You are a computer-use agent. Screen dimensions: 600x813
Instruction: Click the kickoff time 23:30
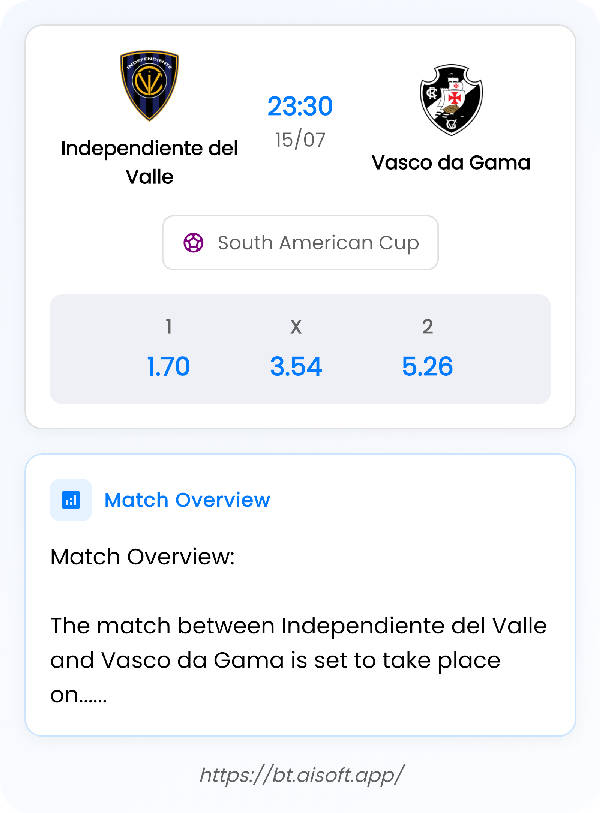tap(300, 105)
